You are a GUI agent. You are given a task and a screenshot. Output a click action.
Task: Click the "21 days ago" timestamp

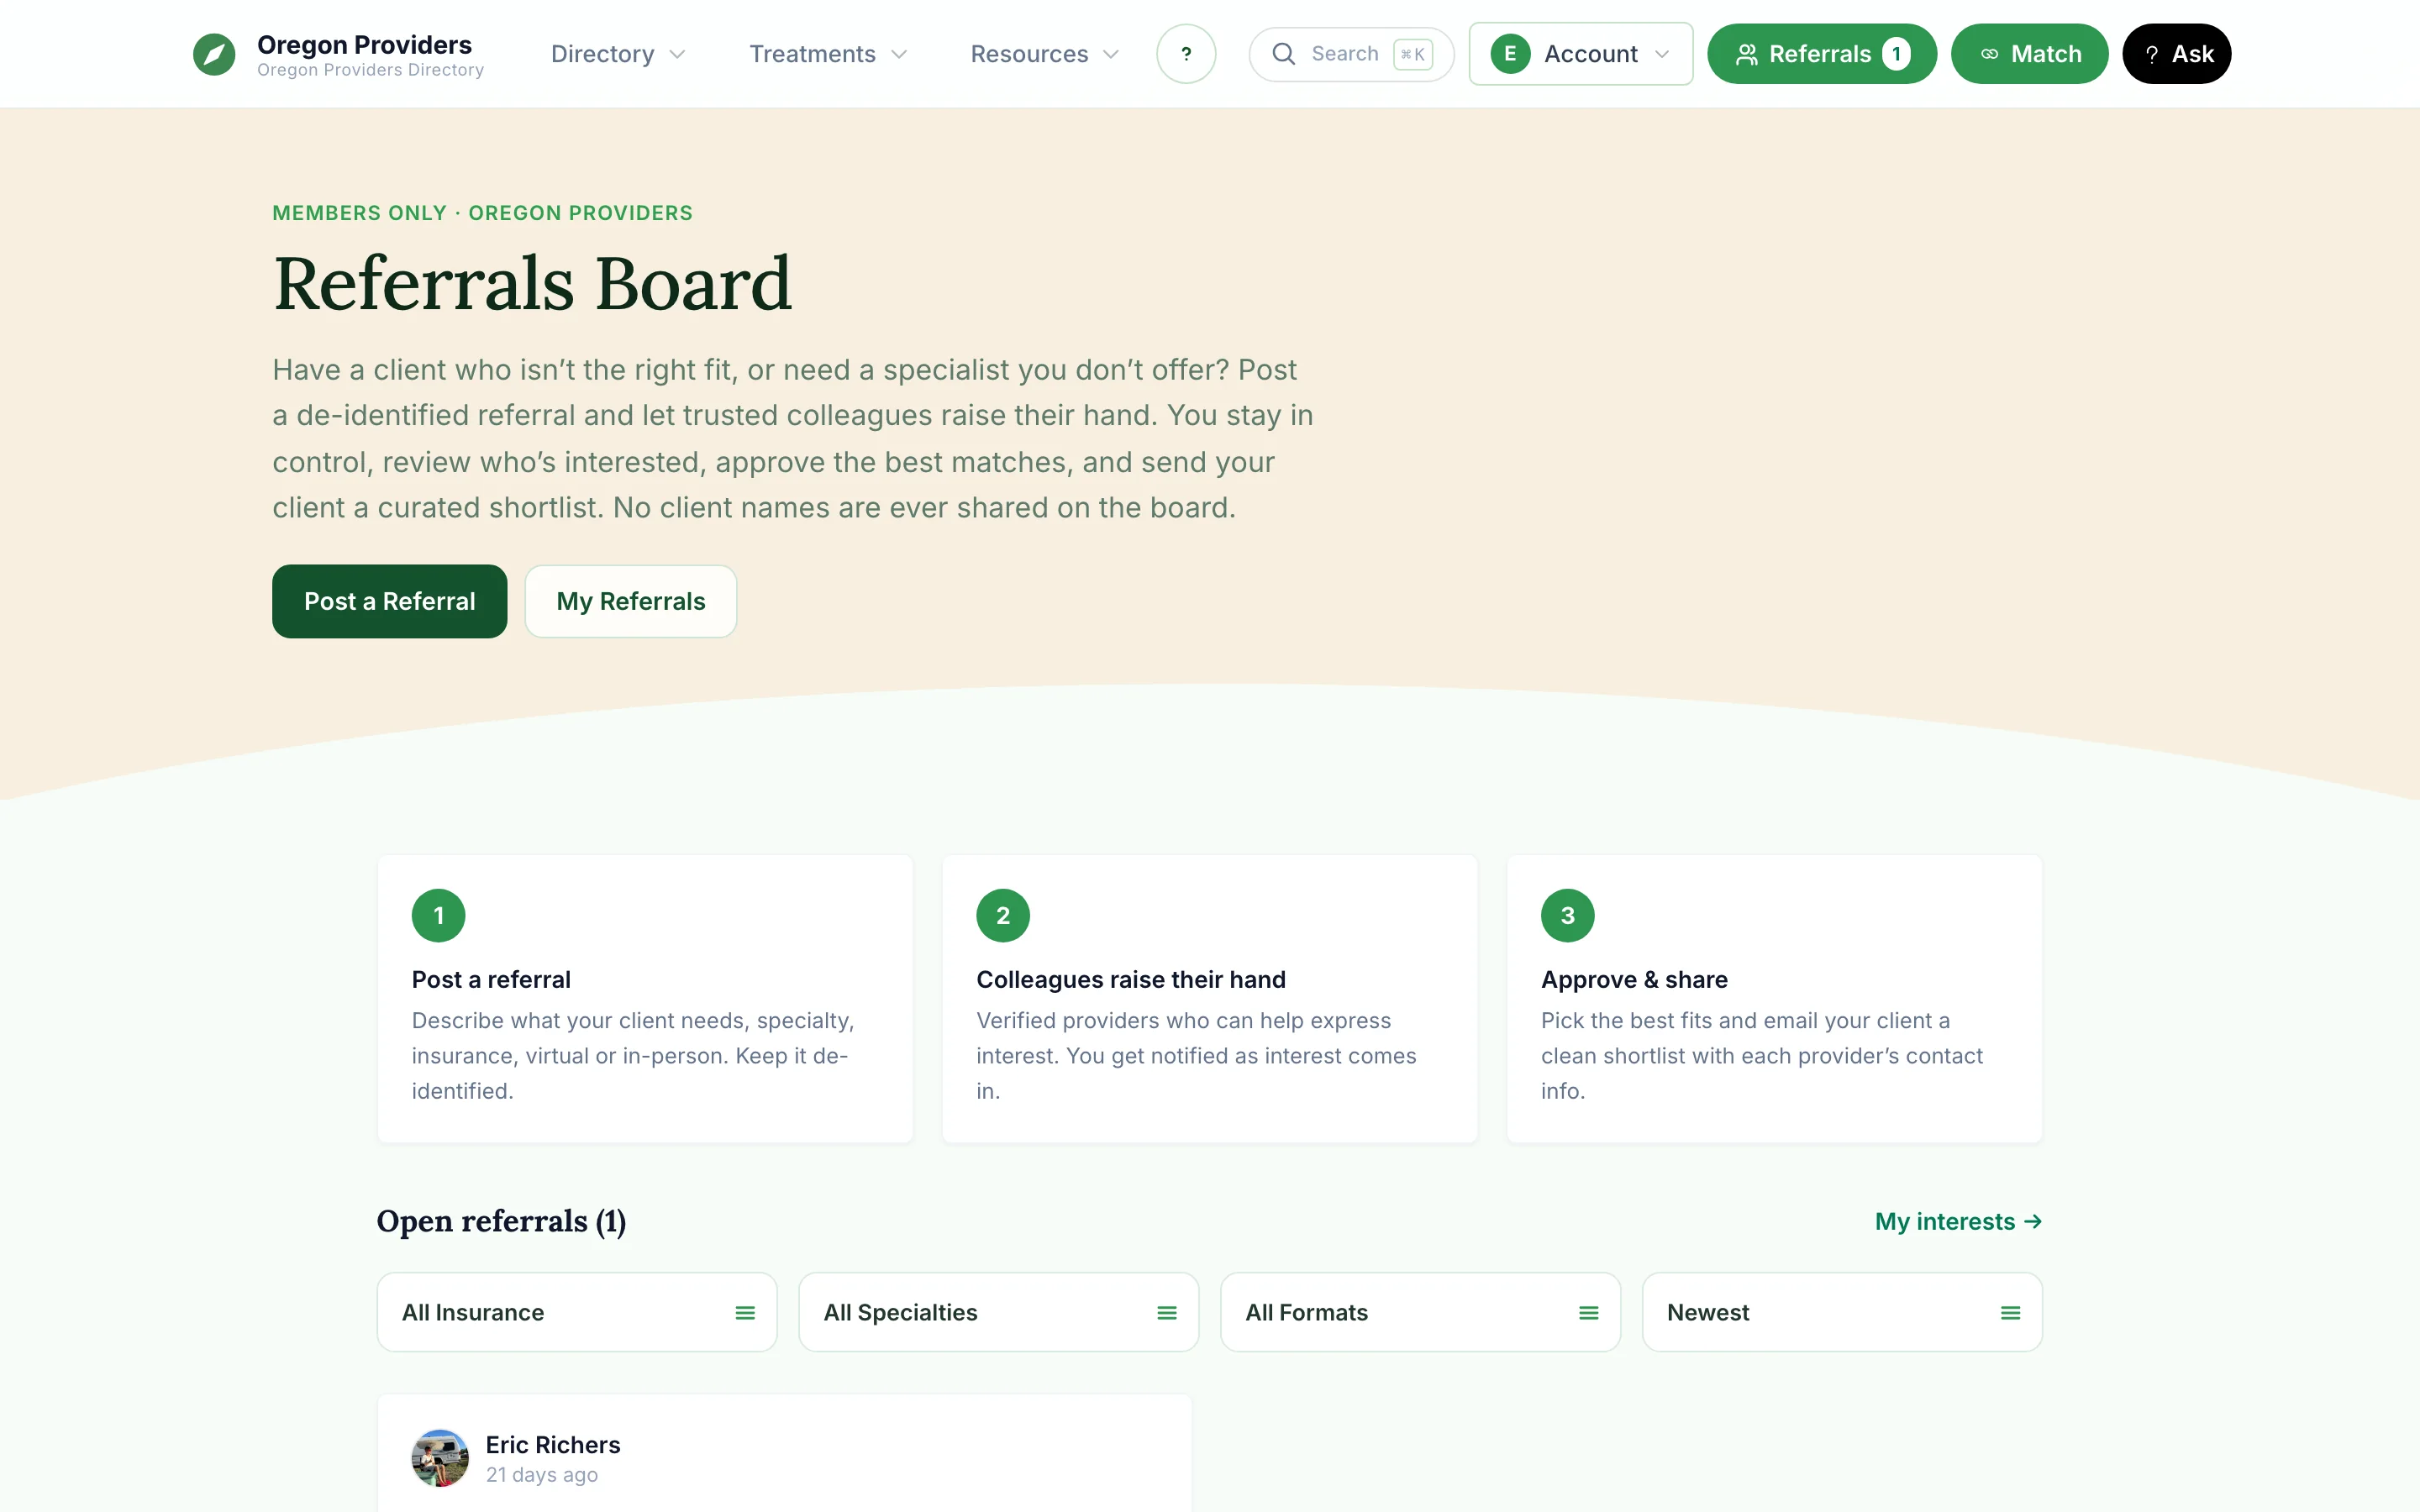click(x=542, y=1474)
